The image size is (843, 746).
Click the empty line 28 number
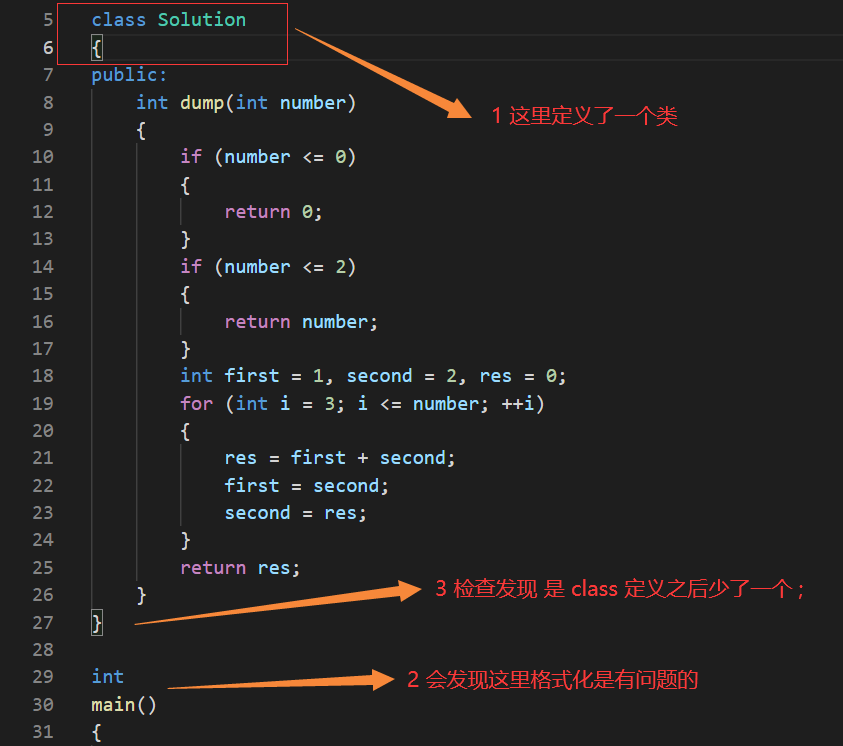[x=42, y=650]
